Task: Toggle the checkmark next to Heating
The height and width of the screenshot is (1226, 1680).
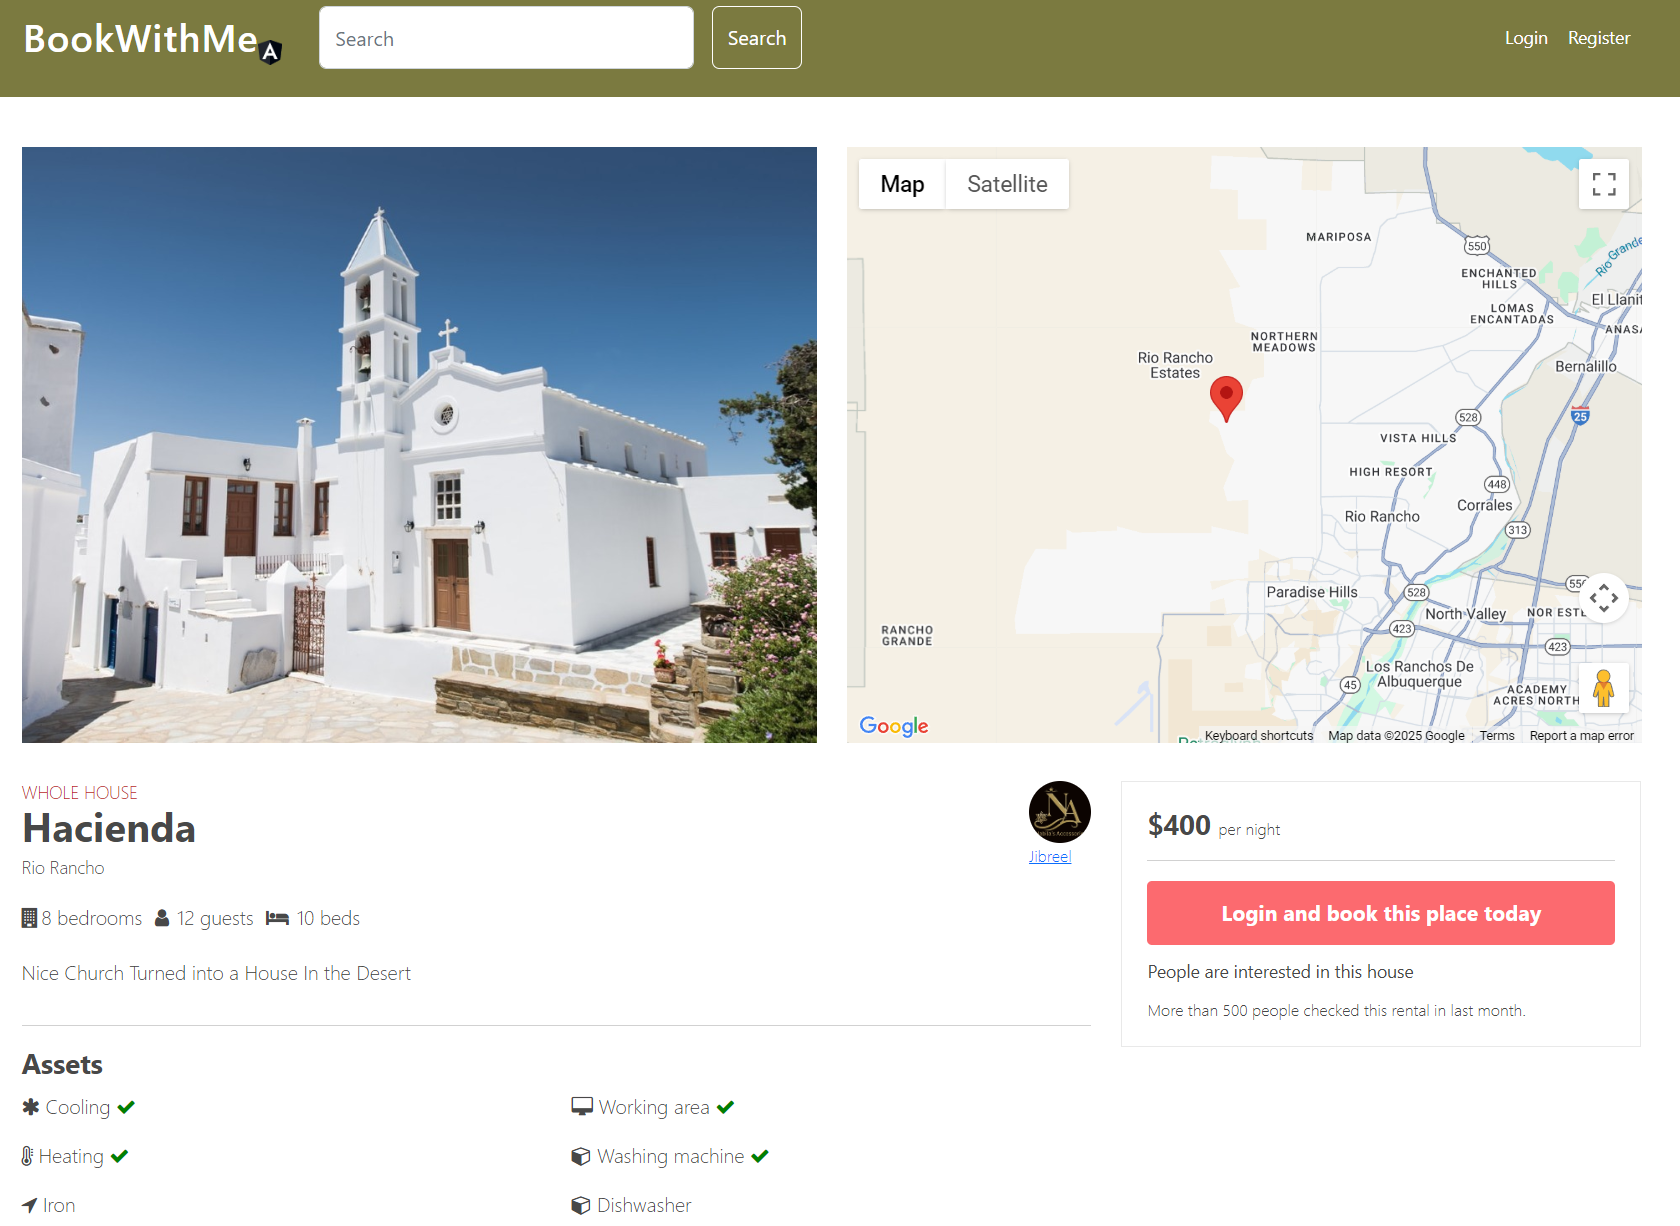Action: (120, 1156)
